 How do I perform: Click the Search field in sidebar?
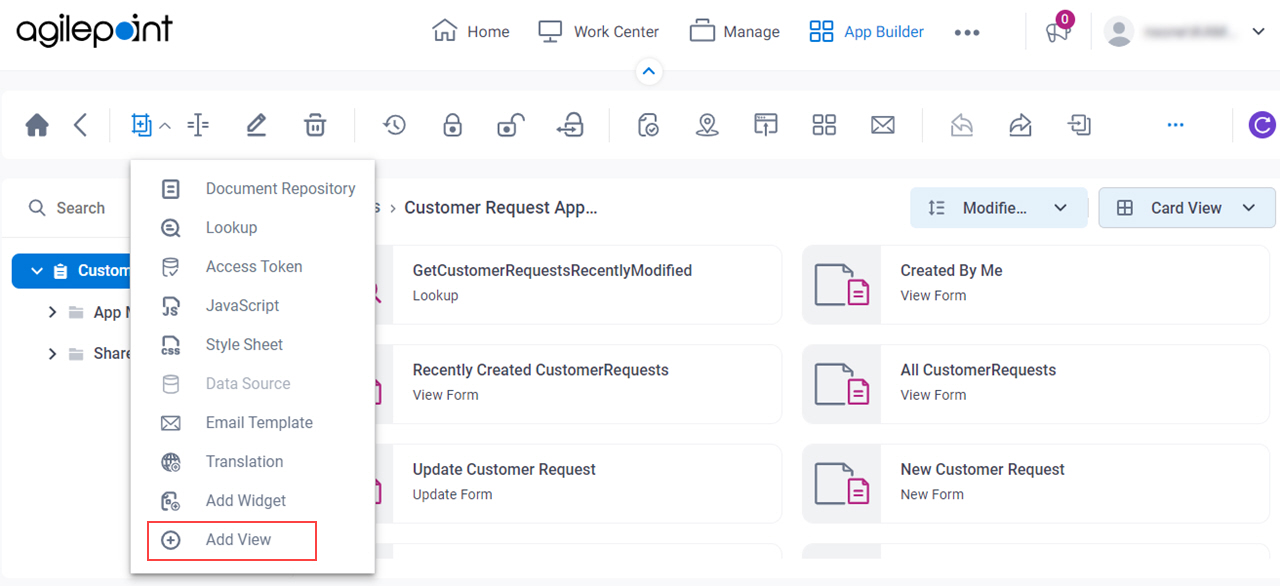pos(70,208)
